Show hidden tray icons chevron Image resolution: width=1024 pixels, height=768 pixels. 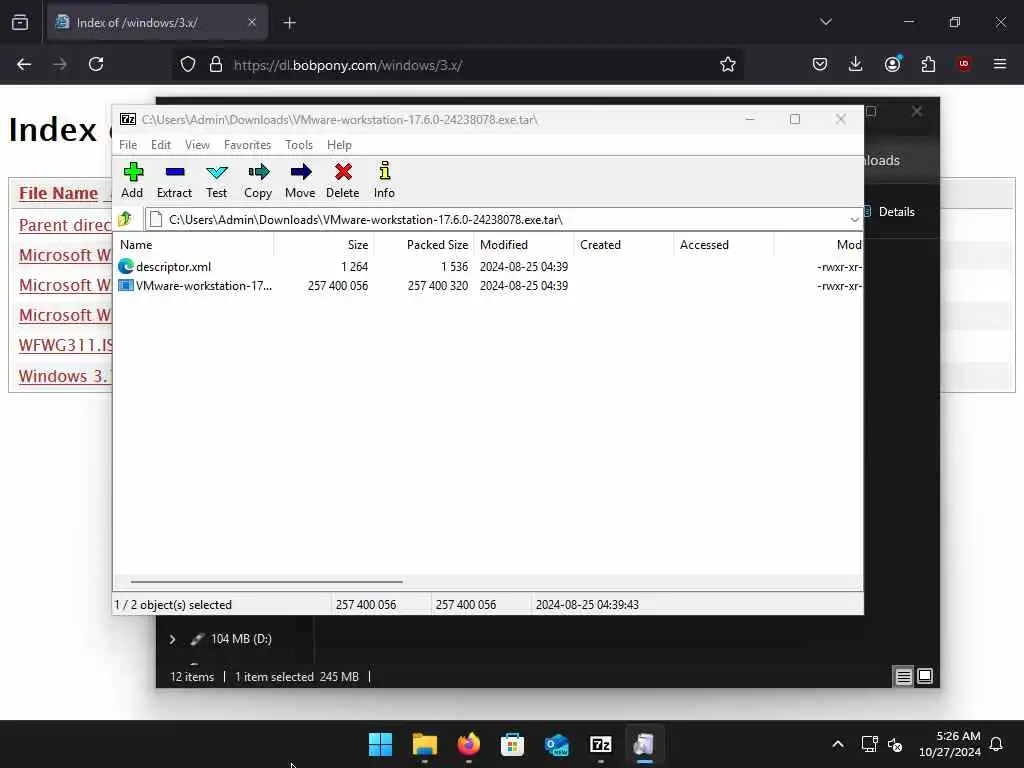838,744
